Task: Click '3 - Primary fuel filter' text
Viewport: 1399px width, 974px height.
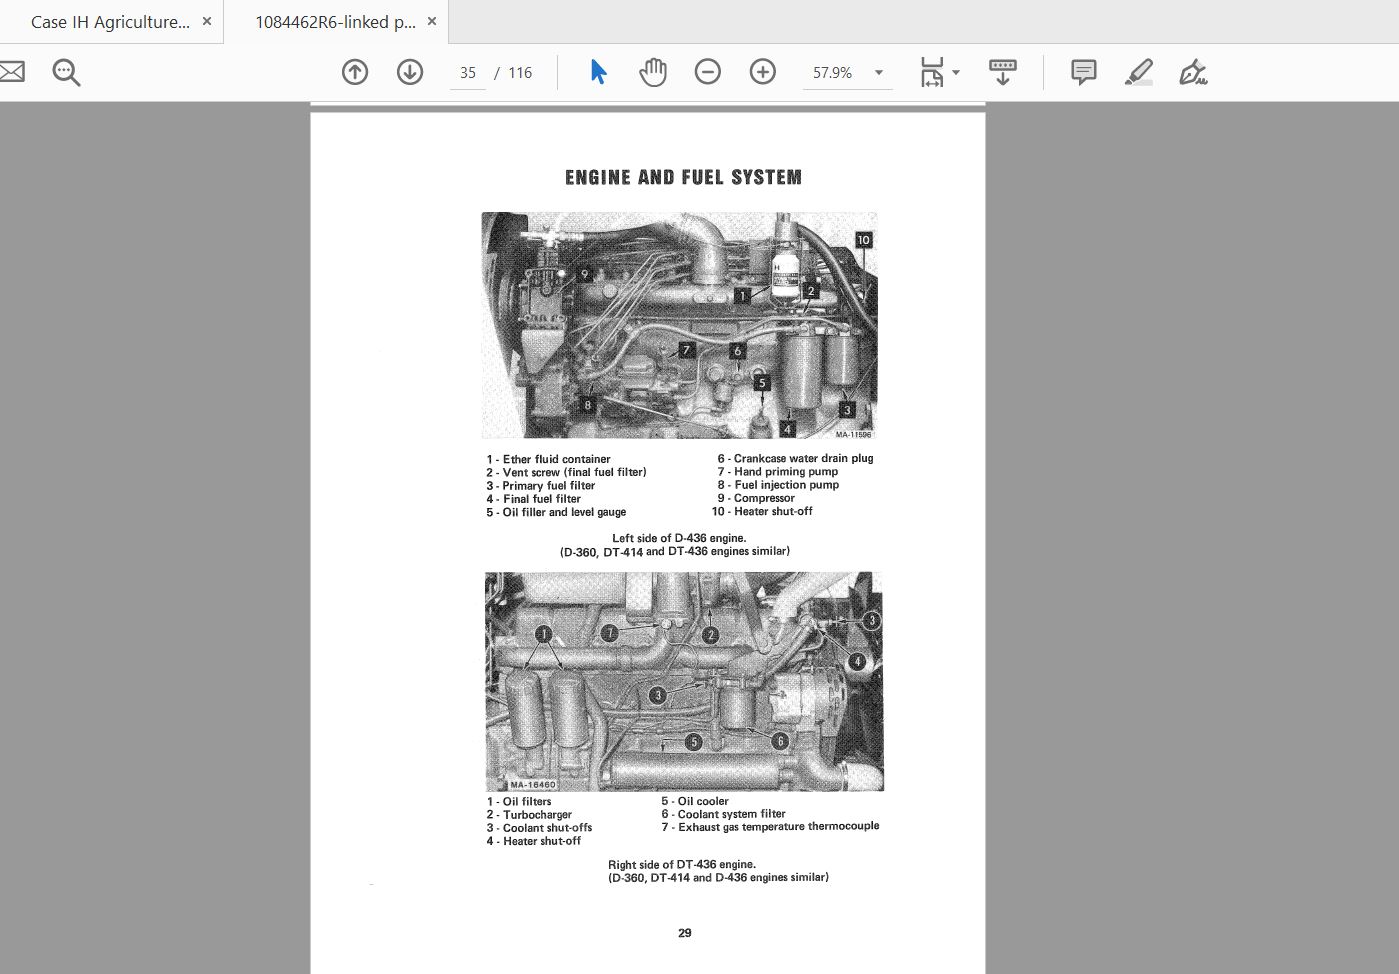Action: tap(541, 485)
